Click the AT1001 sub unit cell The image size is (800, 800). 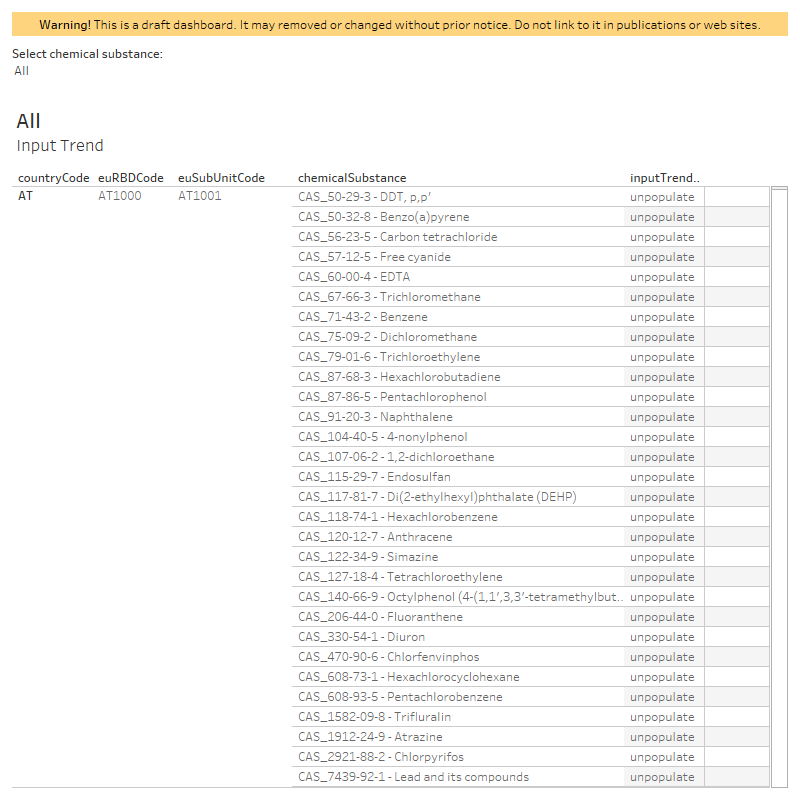199,196
